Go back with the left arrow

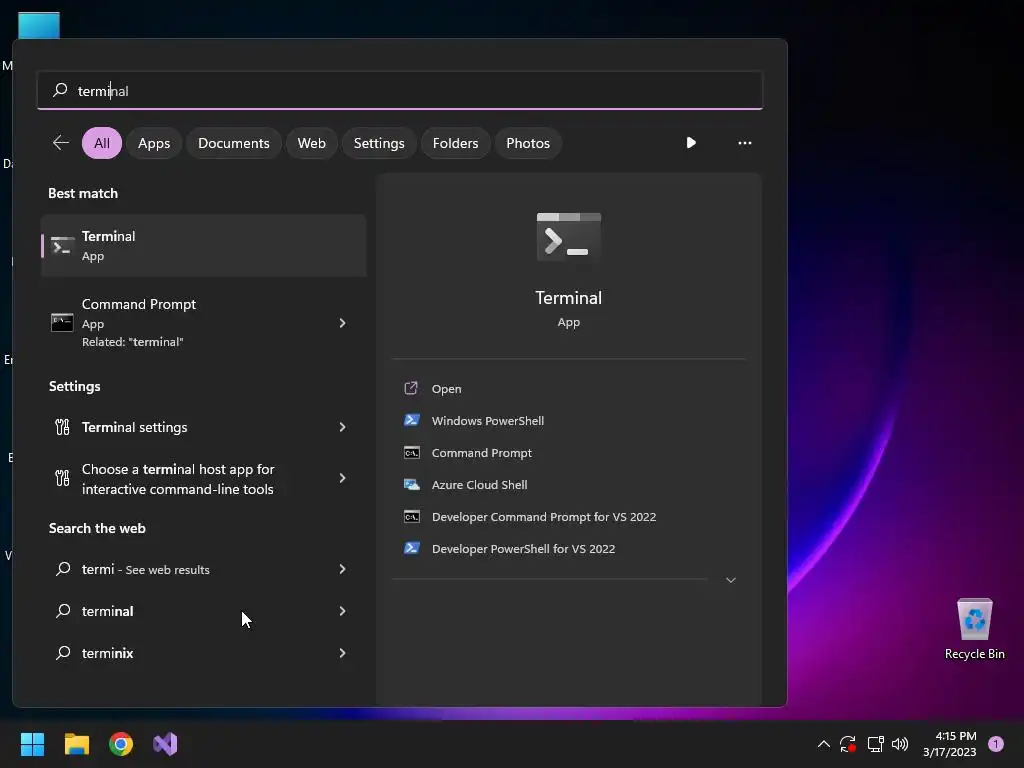61,142
